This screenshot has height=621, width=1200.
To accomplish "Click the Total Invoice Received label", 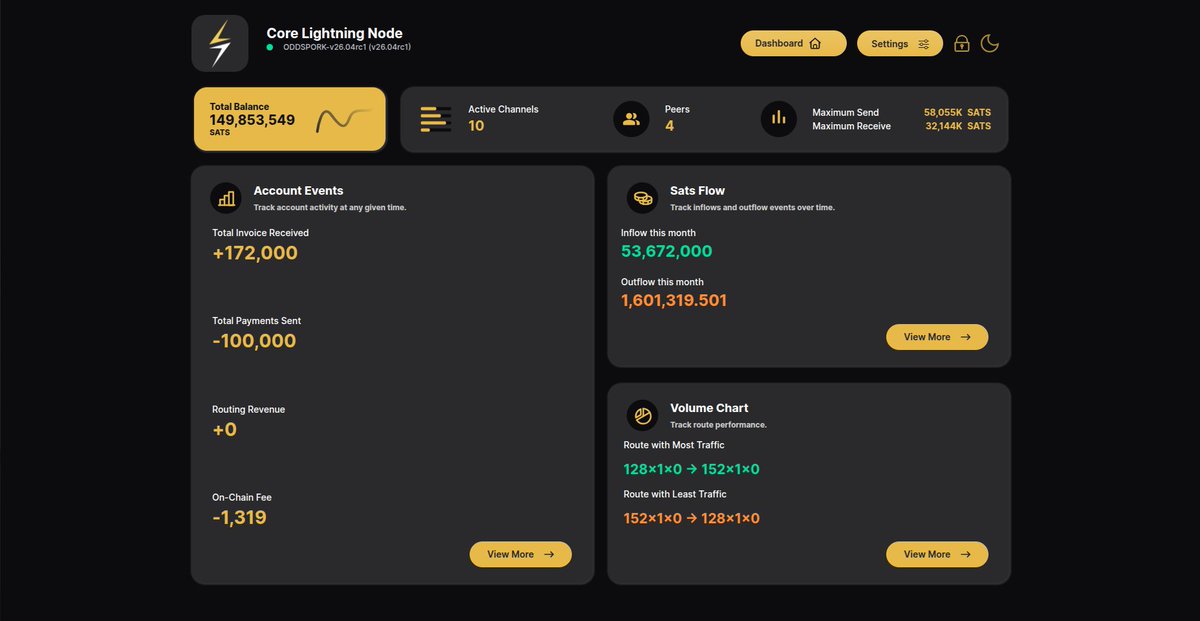I will 260,233.
